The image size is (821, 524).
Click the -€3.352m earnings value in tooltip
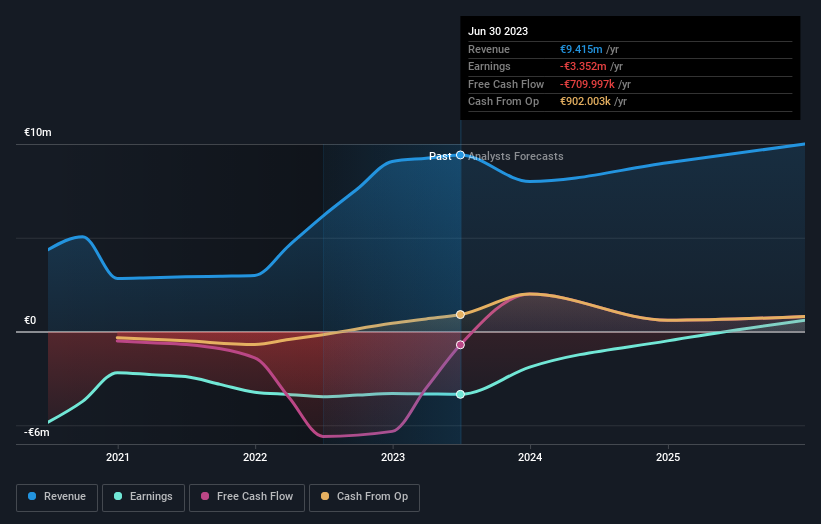583,66
